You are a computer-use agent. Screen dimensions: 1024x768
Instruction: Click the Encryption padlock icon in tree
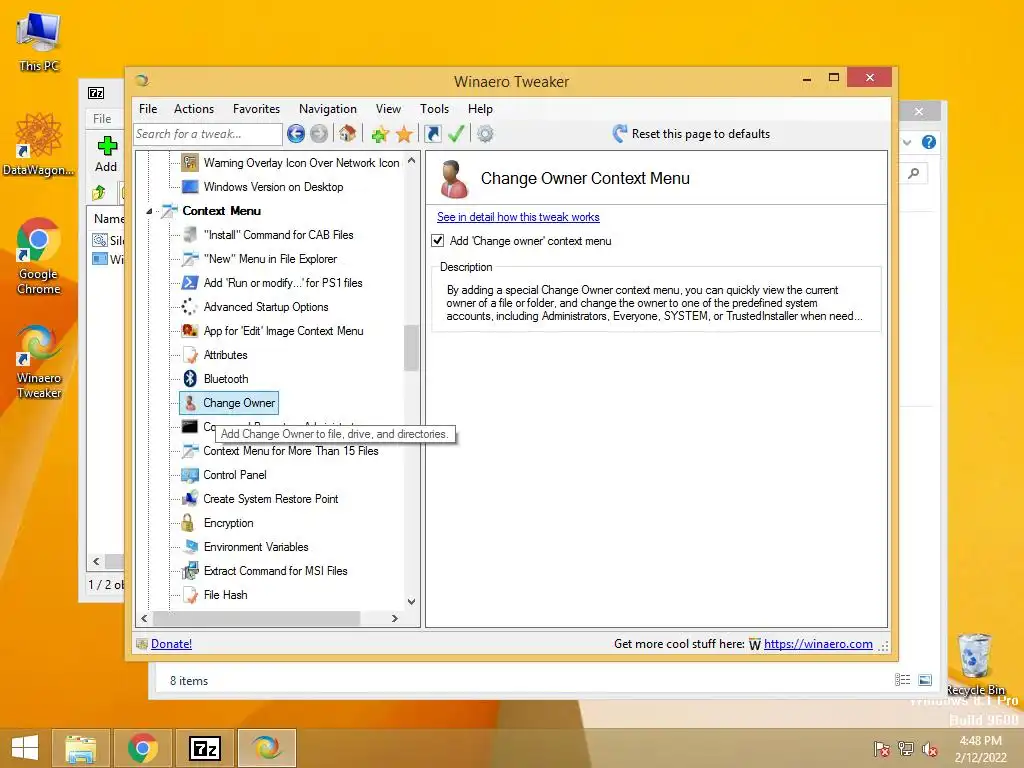pyautogui.click(x=188, y=522)
